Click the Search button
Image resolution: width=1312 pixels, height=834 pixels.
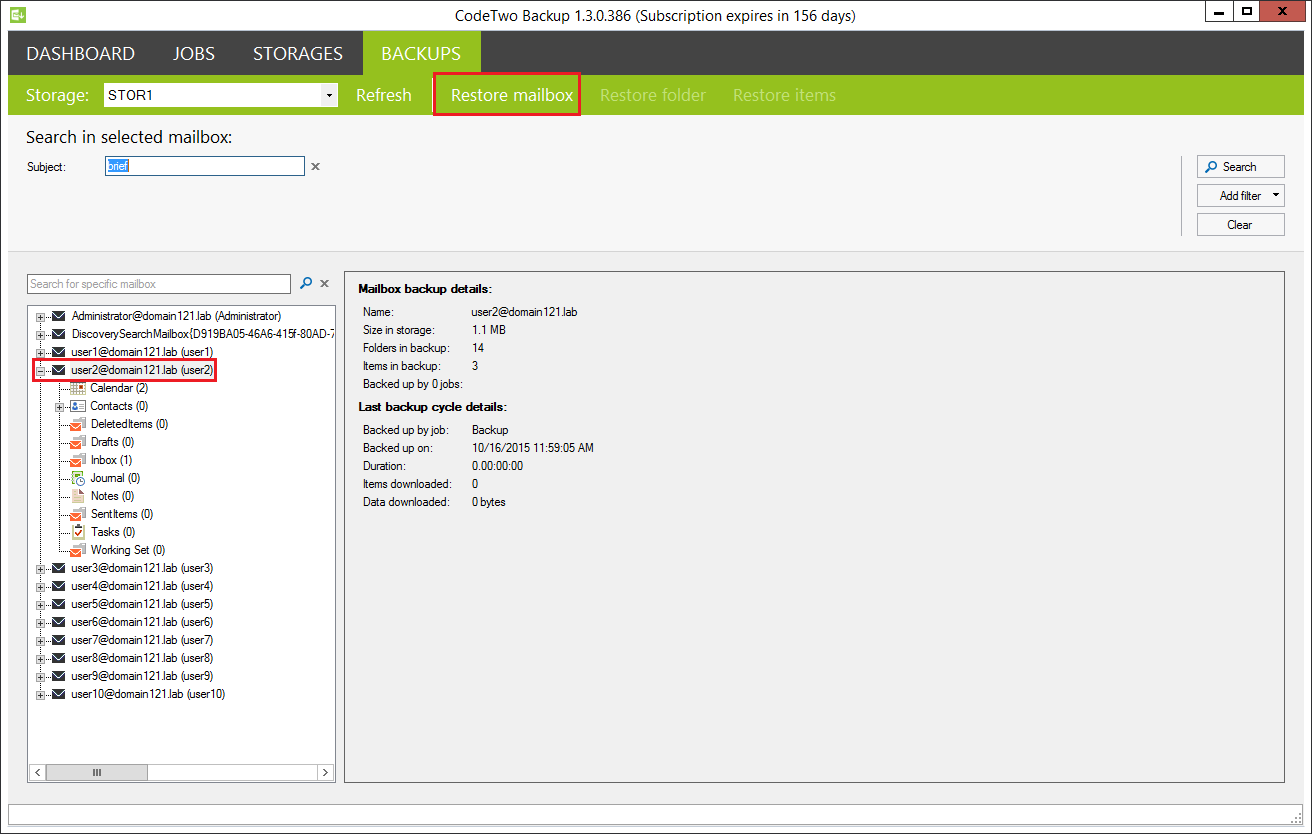(1240, 167)
